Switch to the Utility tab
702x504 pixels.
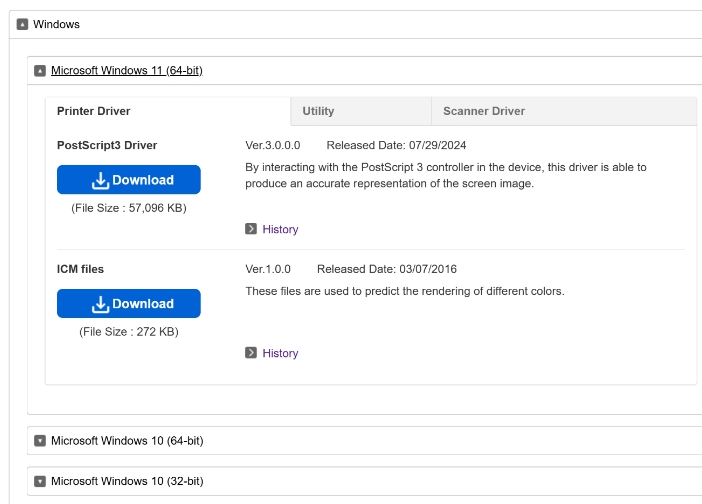click(361, 111)
